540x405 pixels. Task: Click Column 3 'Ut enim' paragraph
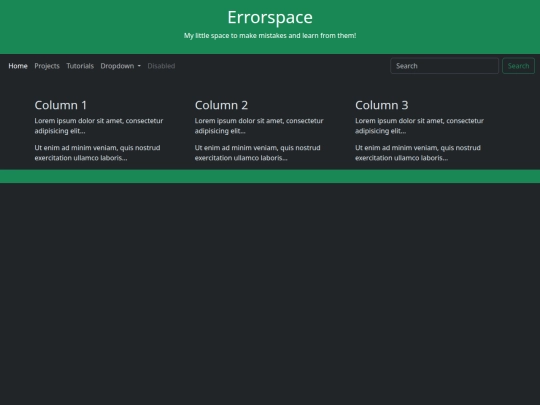point(418,153)
